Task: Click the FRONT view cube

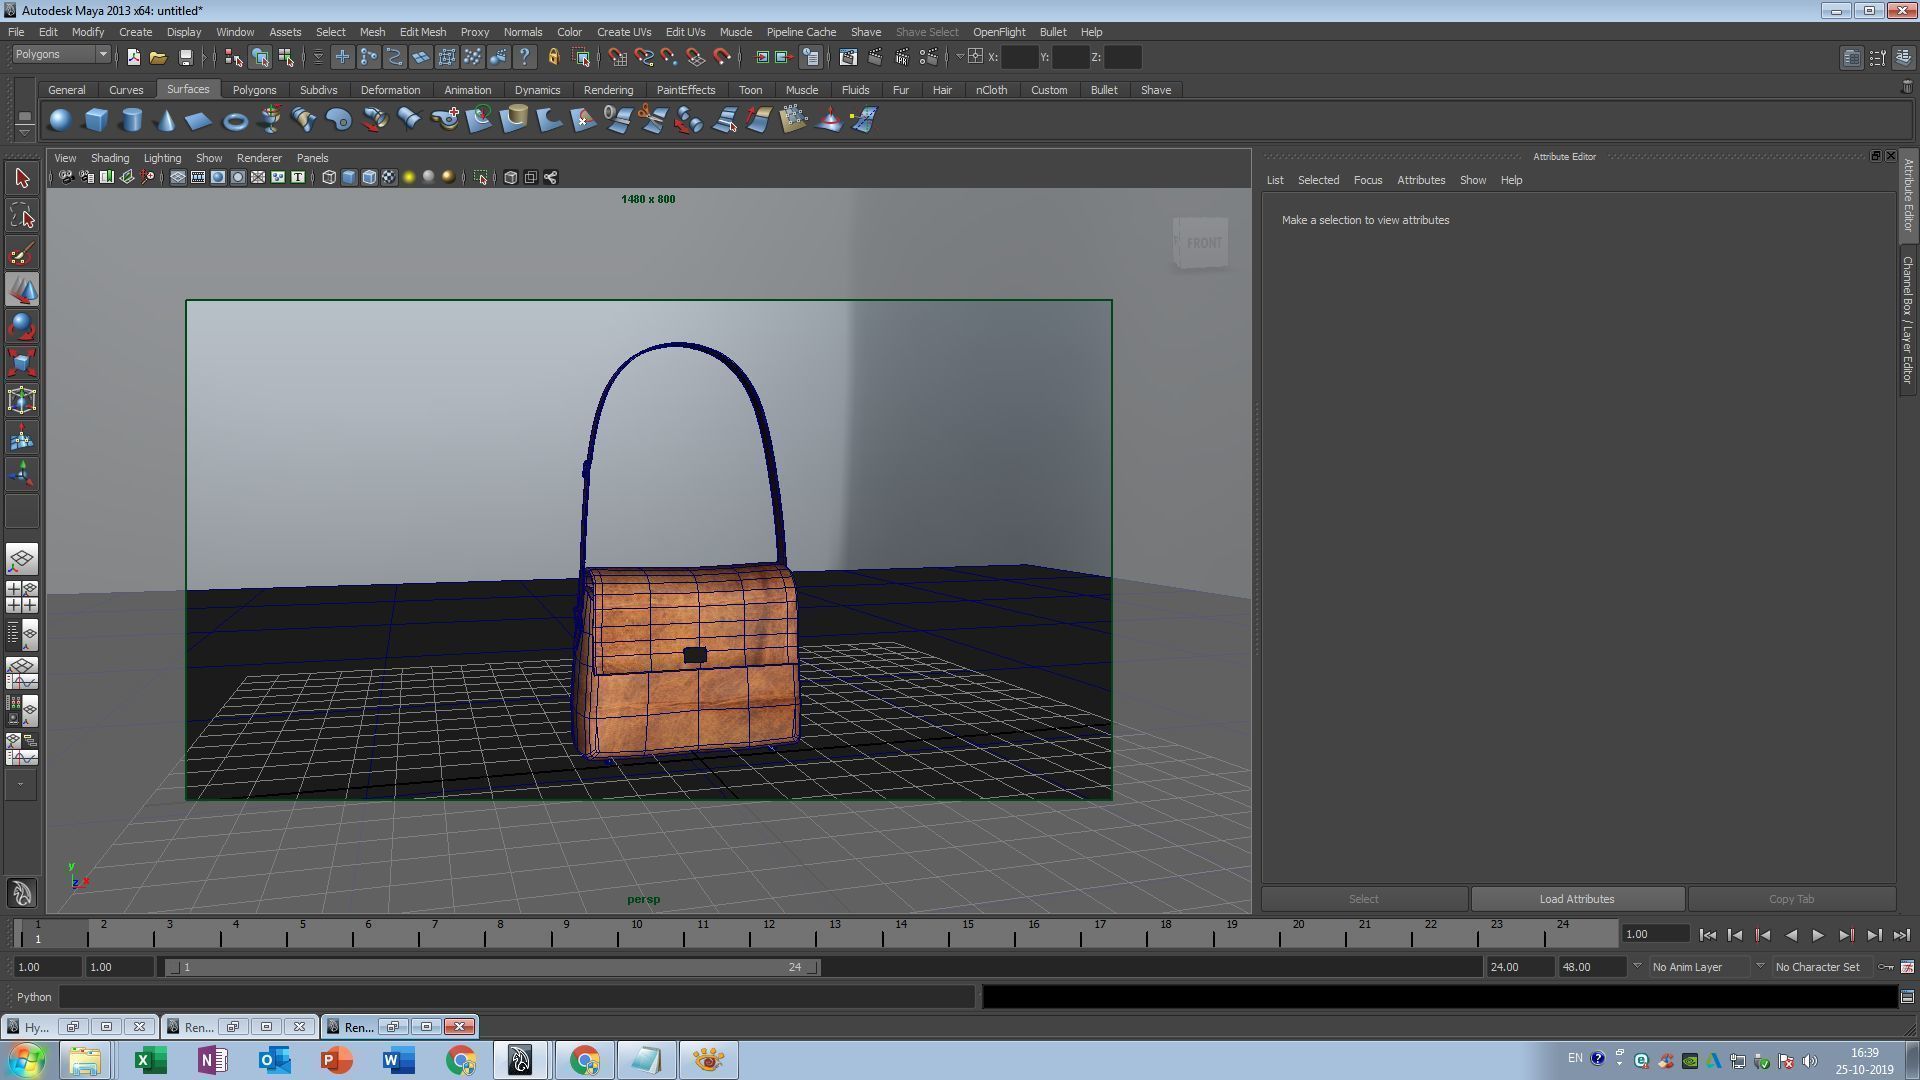Action: point(1200,243)
